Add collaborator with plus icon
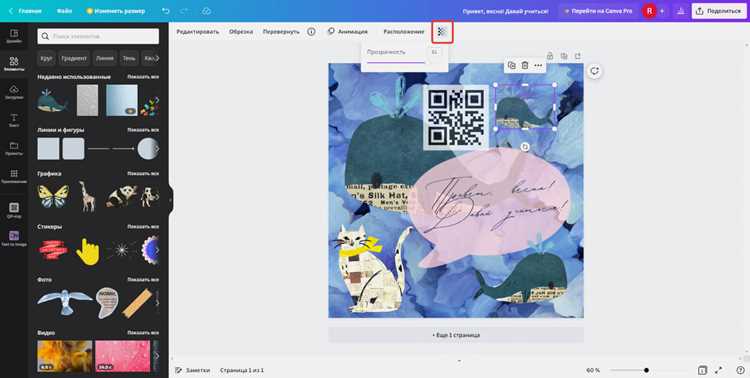Image resolution: width=750 pixels, height=378 pixels. pyautogui.click(x=662, y=11)
